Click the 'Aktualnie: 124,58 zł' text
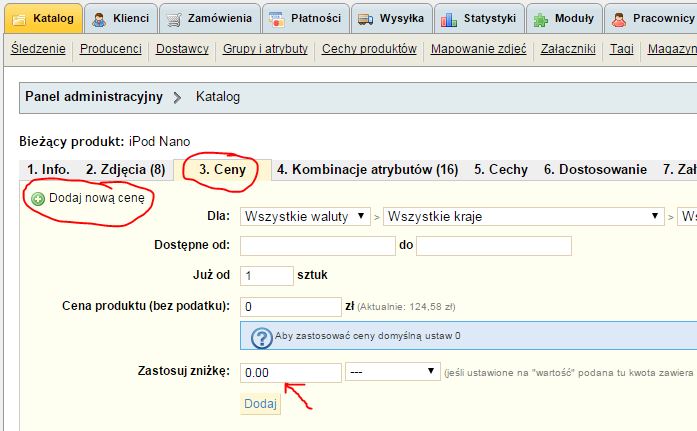The width and height of the screenshot is (697, 431). click(406, 307)
